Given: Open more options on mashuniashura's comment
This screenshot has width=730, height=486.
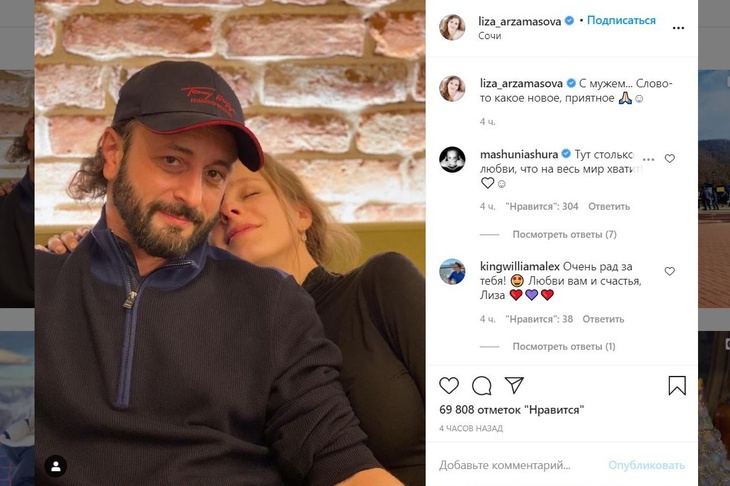Looking at the screenshot, I should (649, 158).
